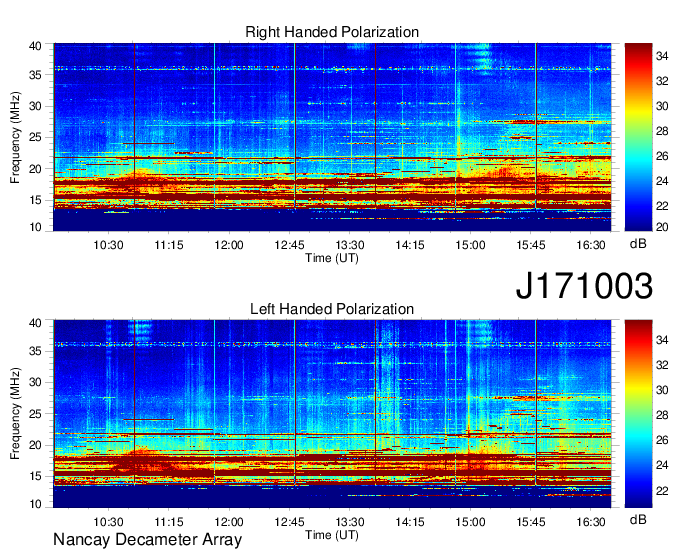Viewport: 680px width, 552px height.
Task: Click "Time (UT)" label under Left Handed plot
Action: point(332,535)
